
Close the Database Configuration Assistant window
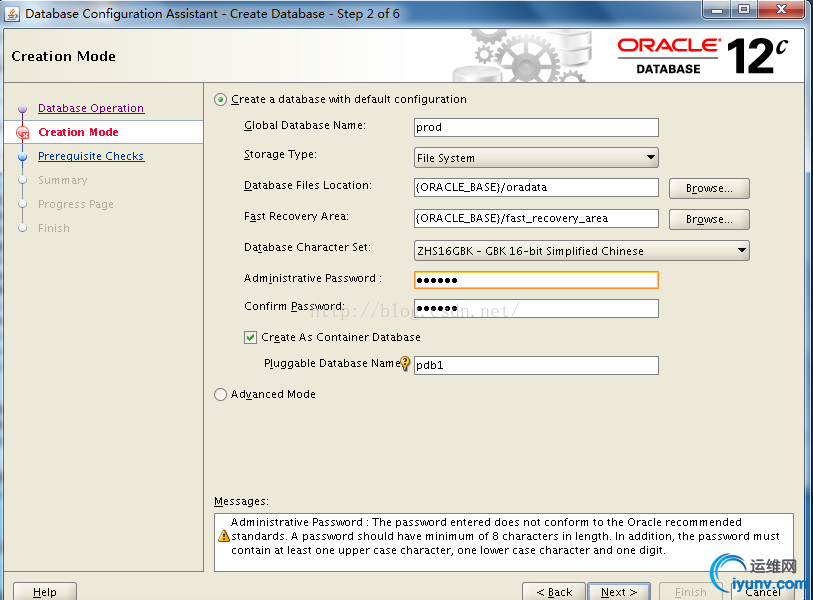[781, 9]
